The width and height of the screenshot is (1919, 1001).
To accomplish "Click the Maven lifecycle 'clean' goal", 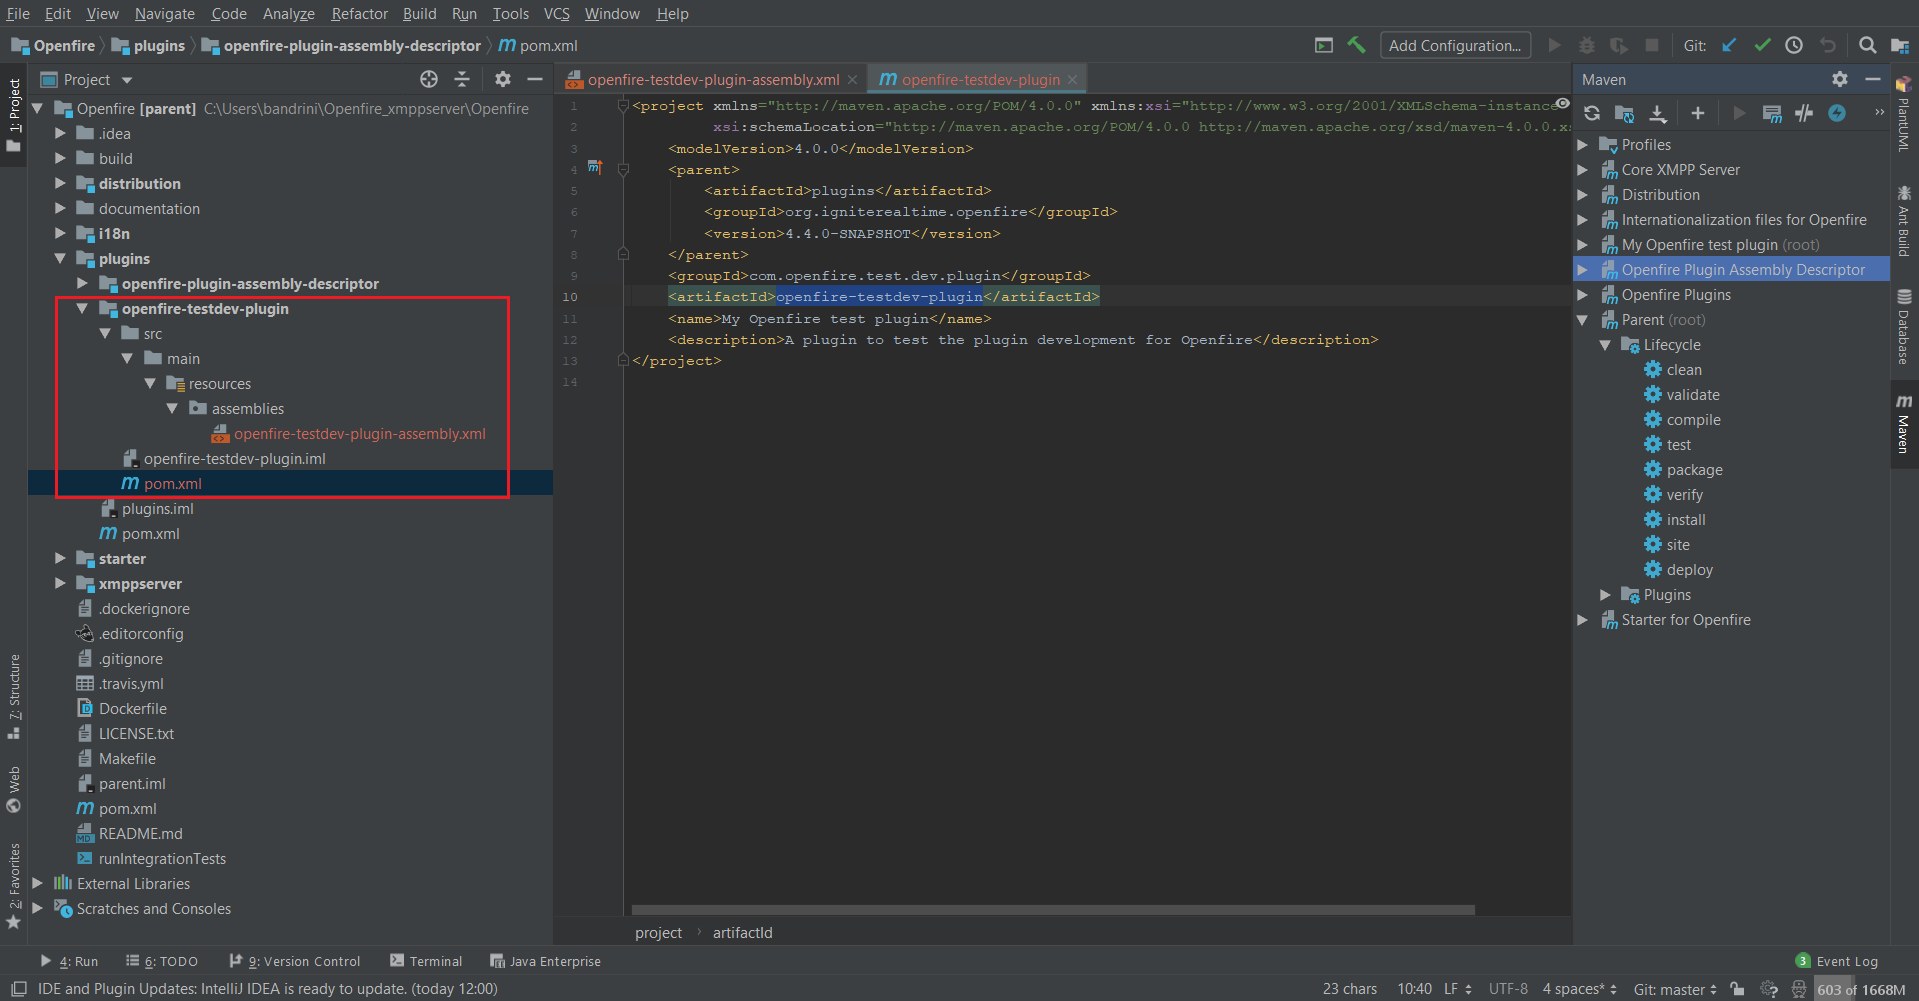I will coord(1683,370).
